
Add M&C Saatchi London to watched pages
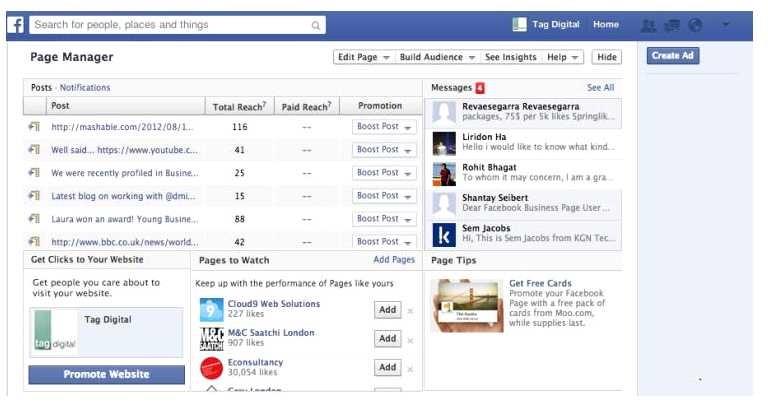pos(387,339)
